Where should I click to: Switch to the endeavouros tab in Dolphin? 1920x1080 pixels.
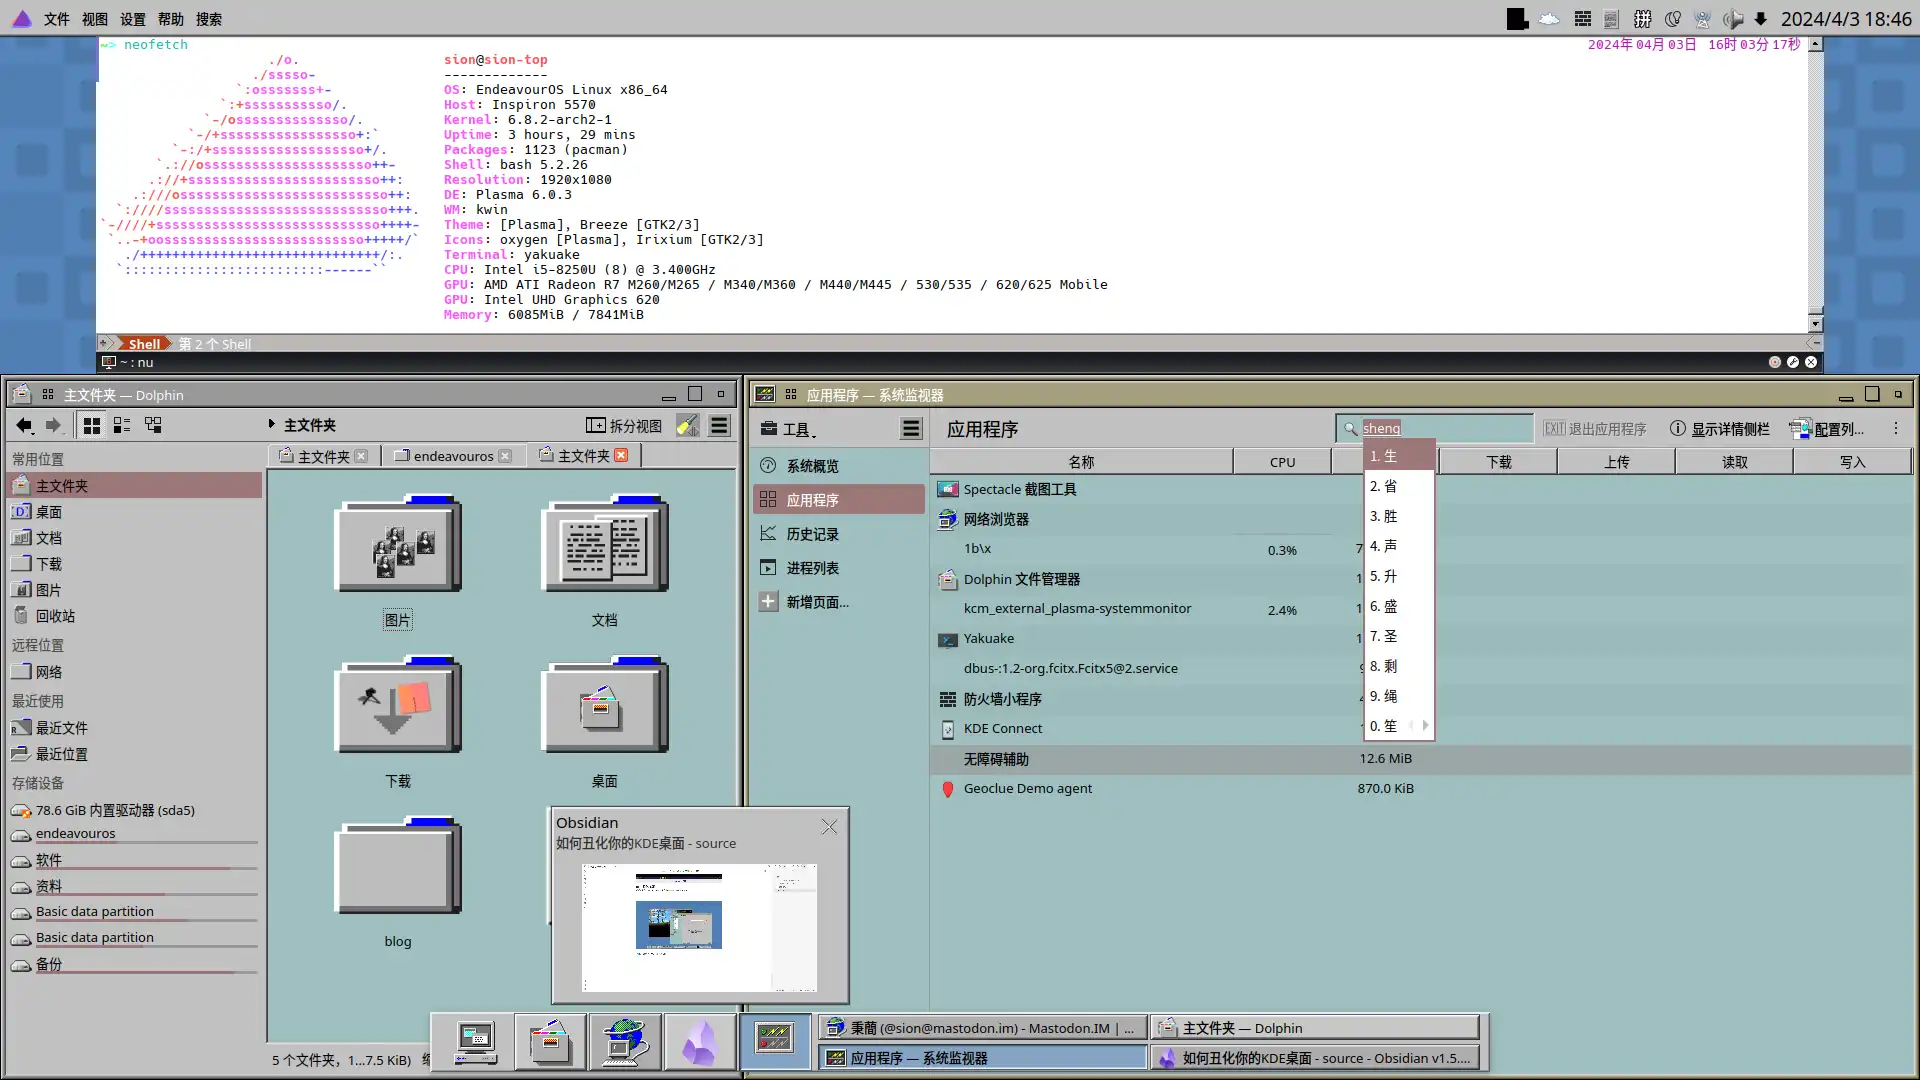click(452, 456)
